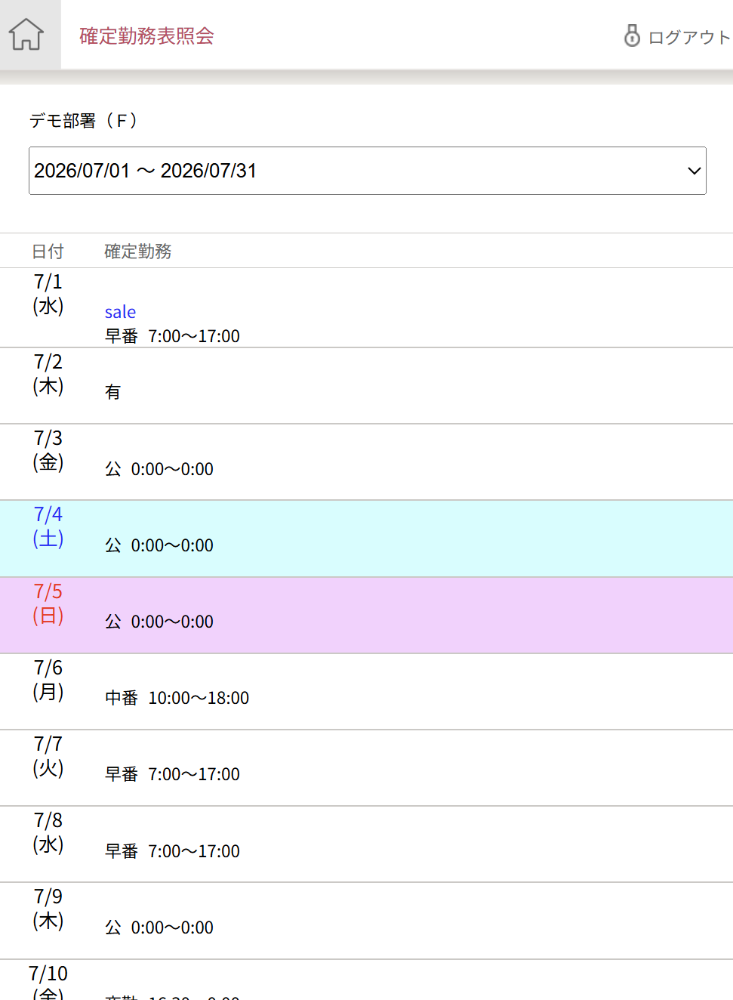Image resolution: width=733 pixels, height=1000 pixels.
Task: Select the Saturday 7/4 公 0:00～0:00 entry
Action: click(159, 545)
